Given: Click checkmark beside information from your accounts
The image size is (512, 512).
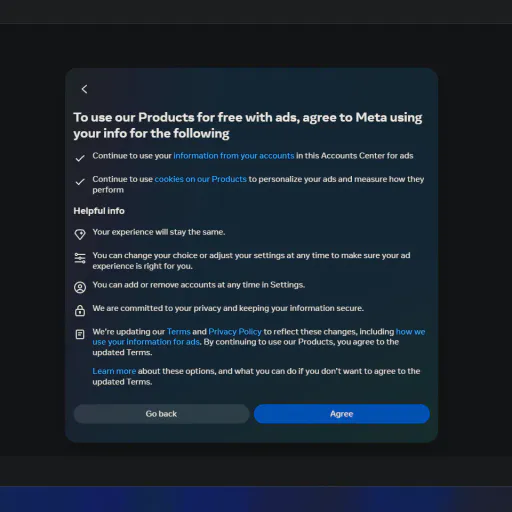Looking at the screenshot, I should pyautogui.click(x=80, y=158).
